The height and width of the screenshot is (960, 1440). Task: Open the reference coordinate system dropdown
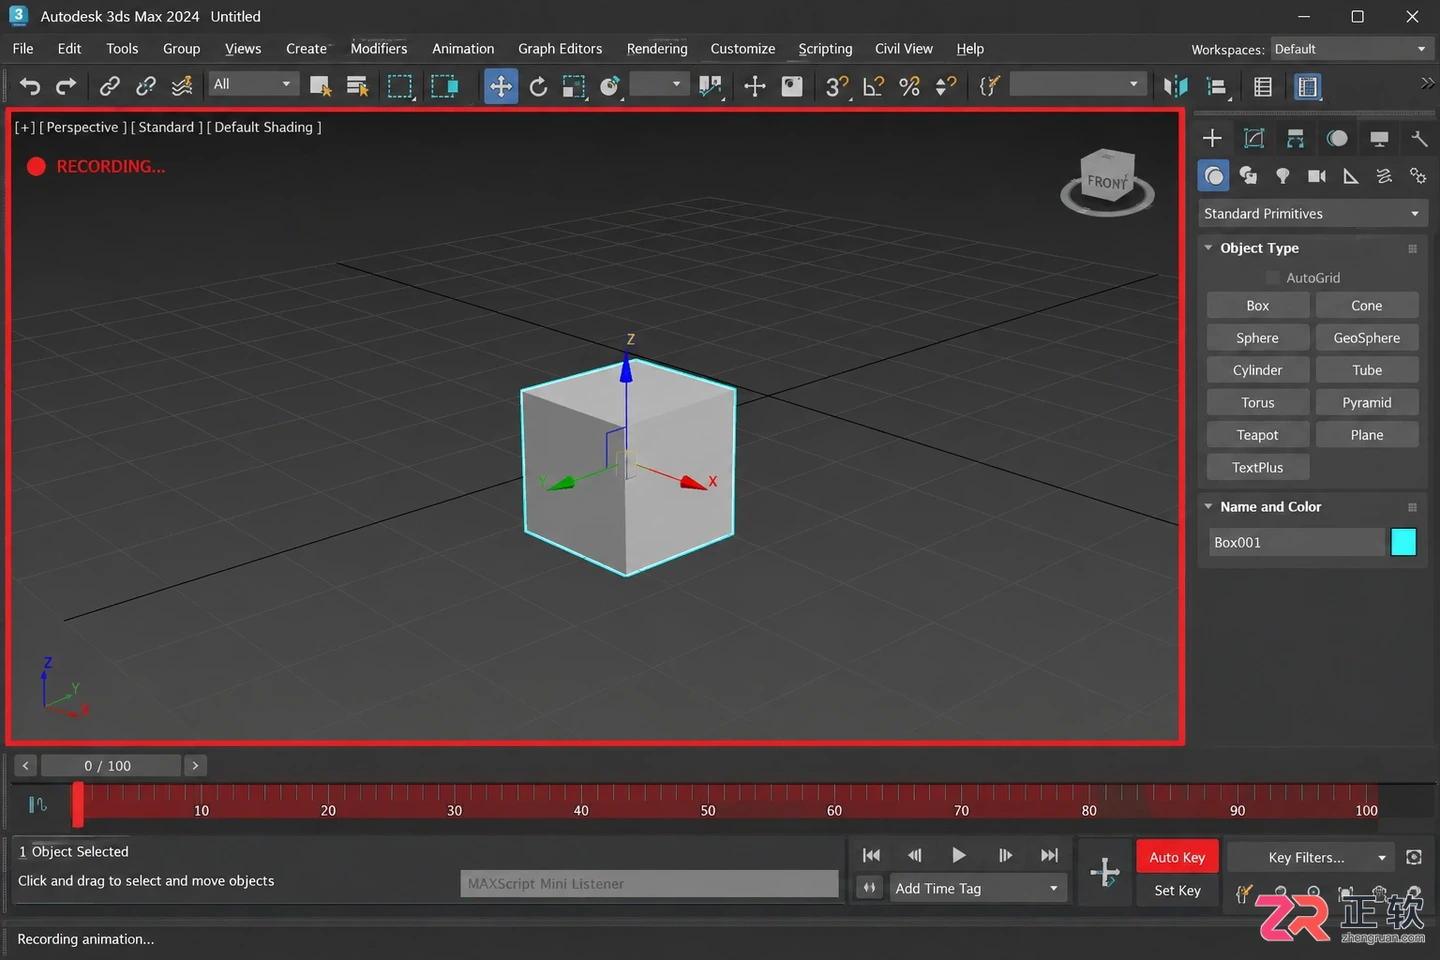pos(658,84)
